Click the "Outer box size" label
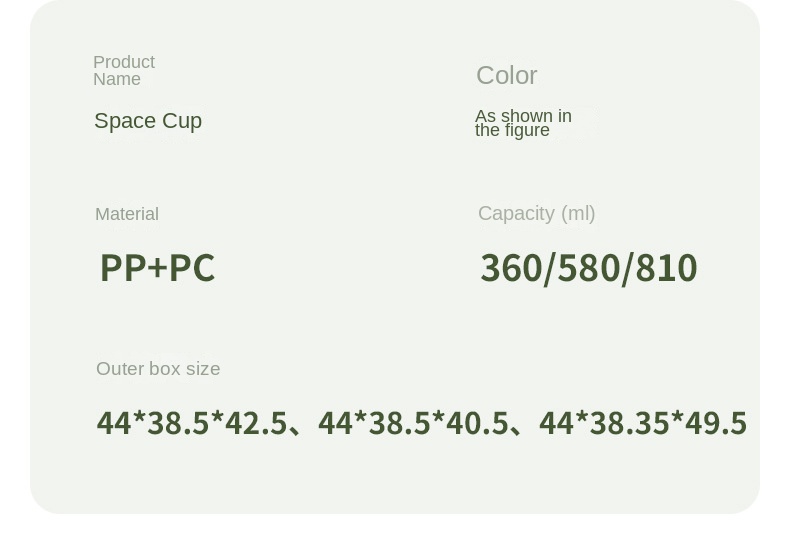The width and height of the screenshot is (790, 536). [158, 369]
